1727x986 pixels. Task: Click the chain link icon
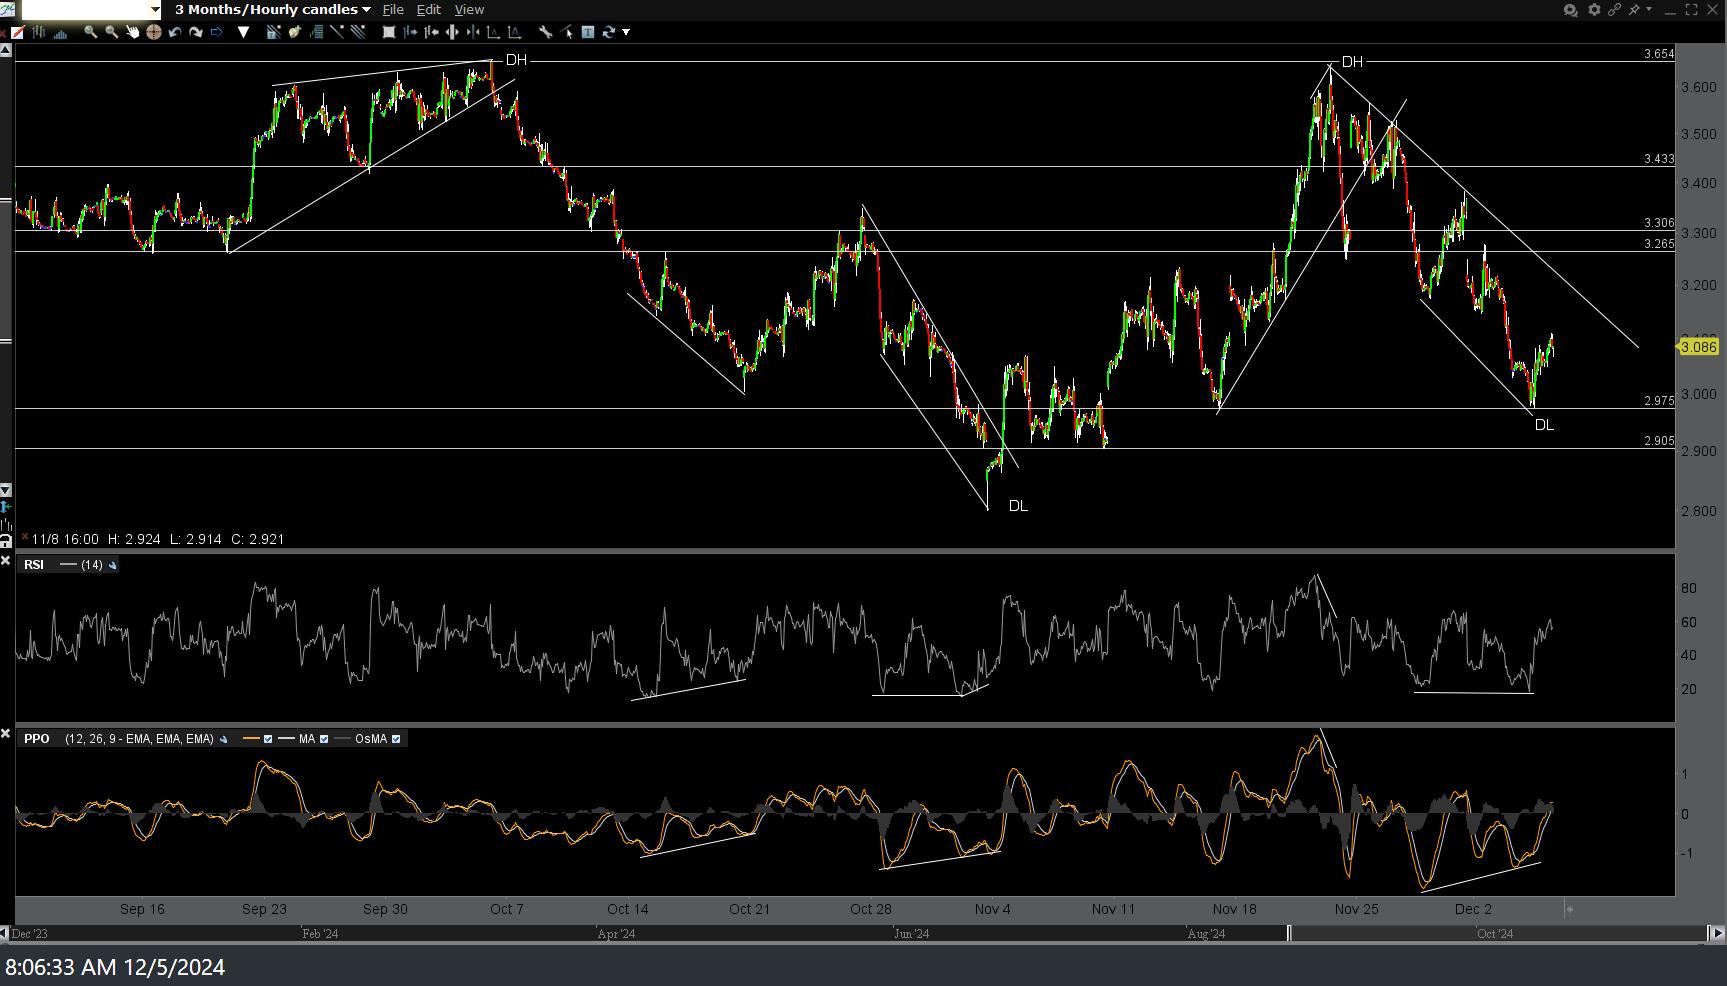click(1614, 10)
